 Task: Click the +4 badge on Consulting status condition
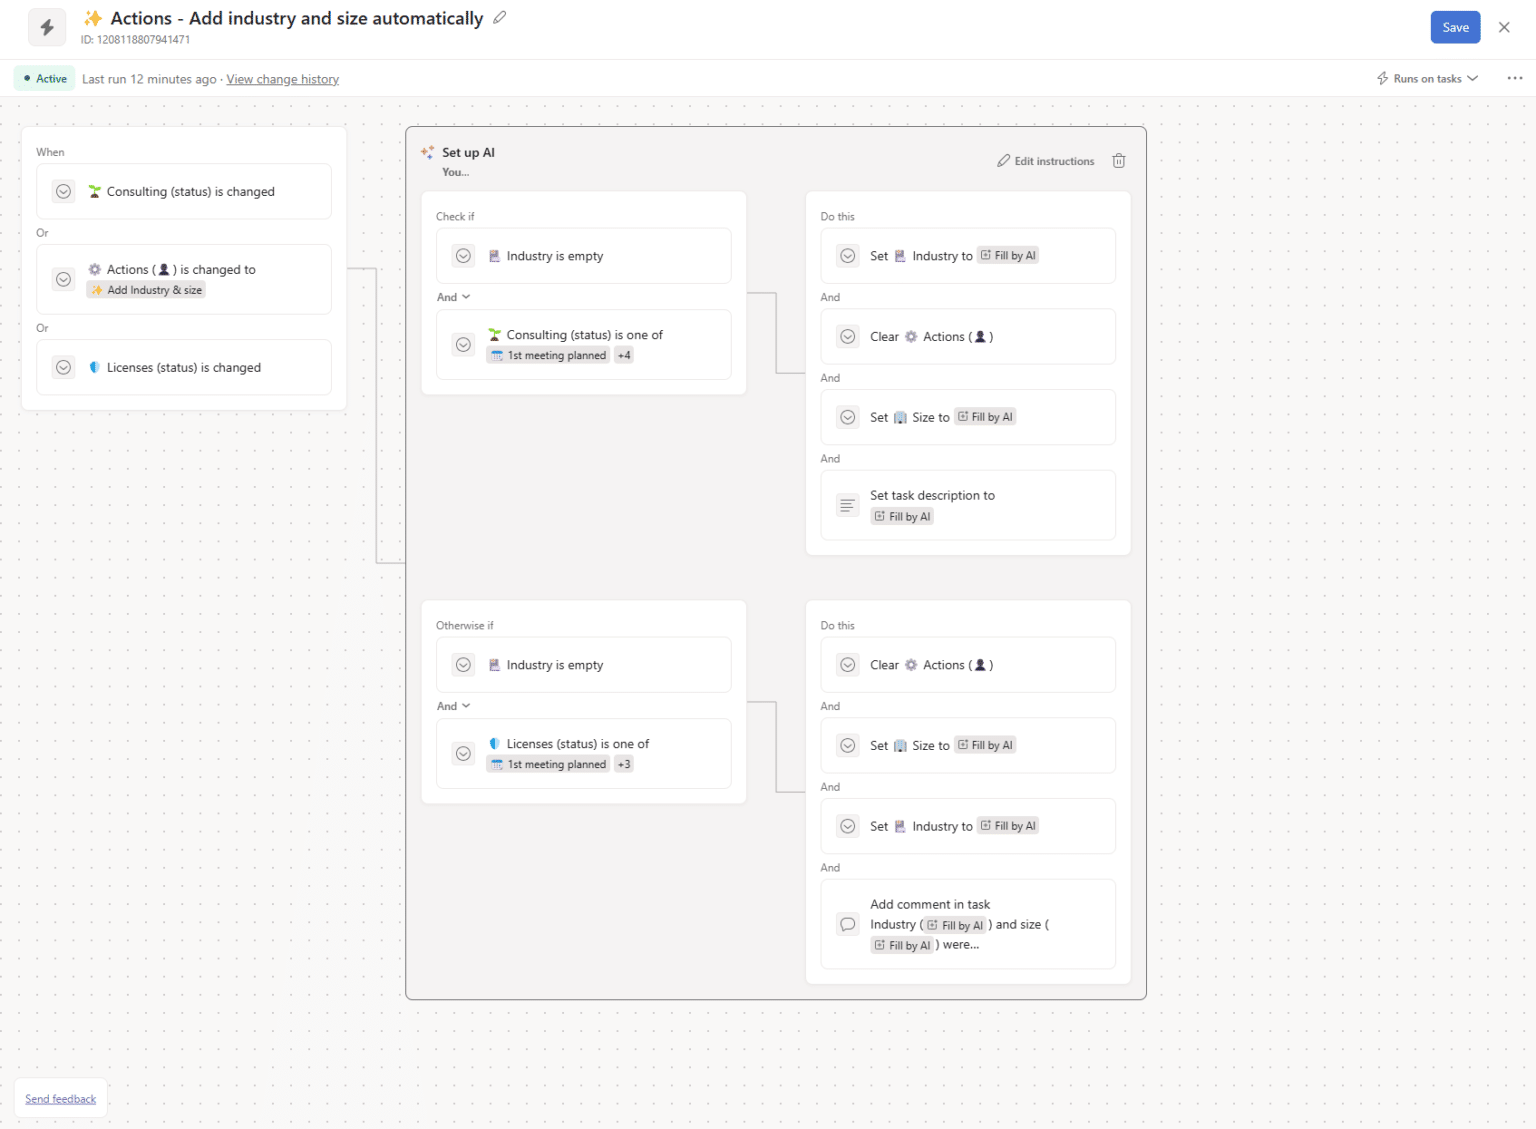(624, 355)
